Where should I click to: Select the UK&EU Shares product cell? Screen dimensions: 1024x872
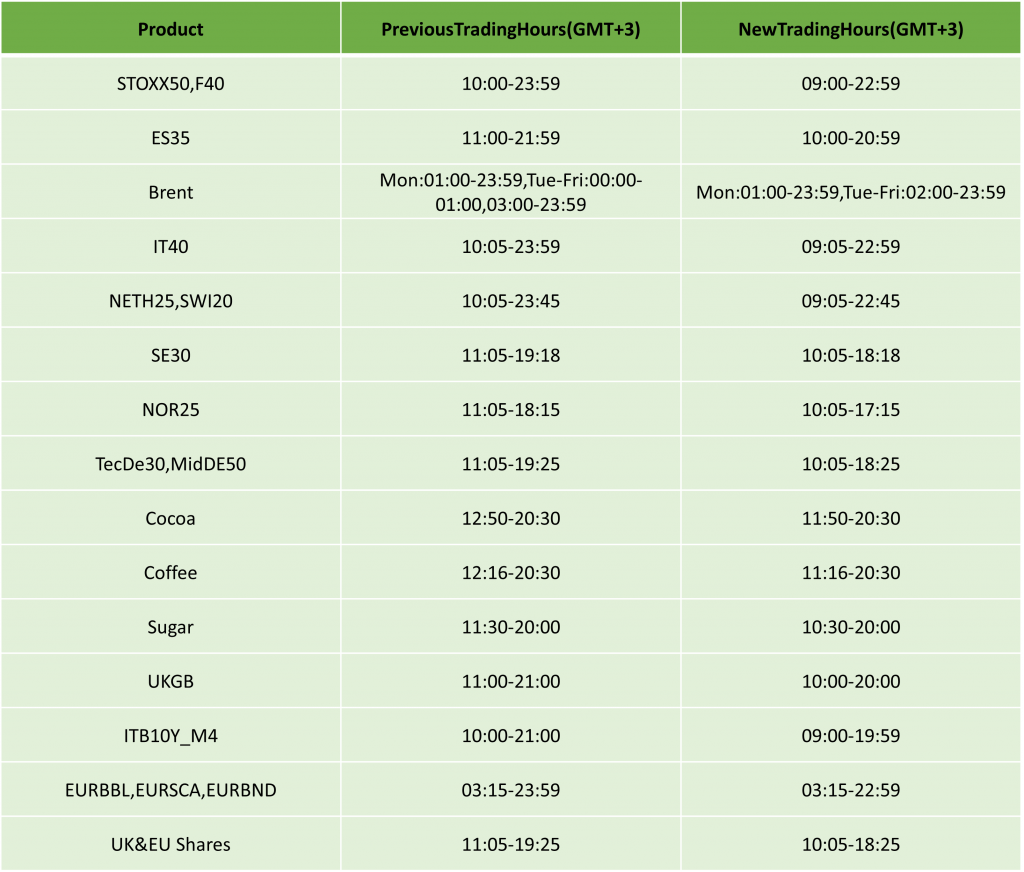tap(170, 844)
